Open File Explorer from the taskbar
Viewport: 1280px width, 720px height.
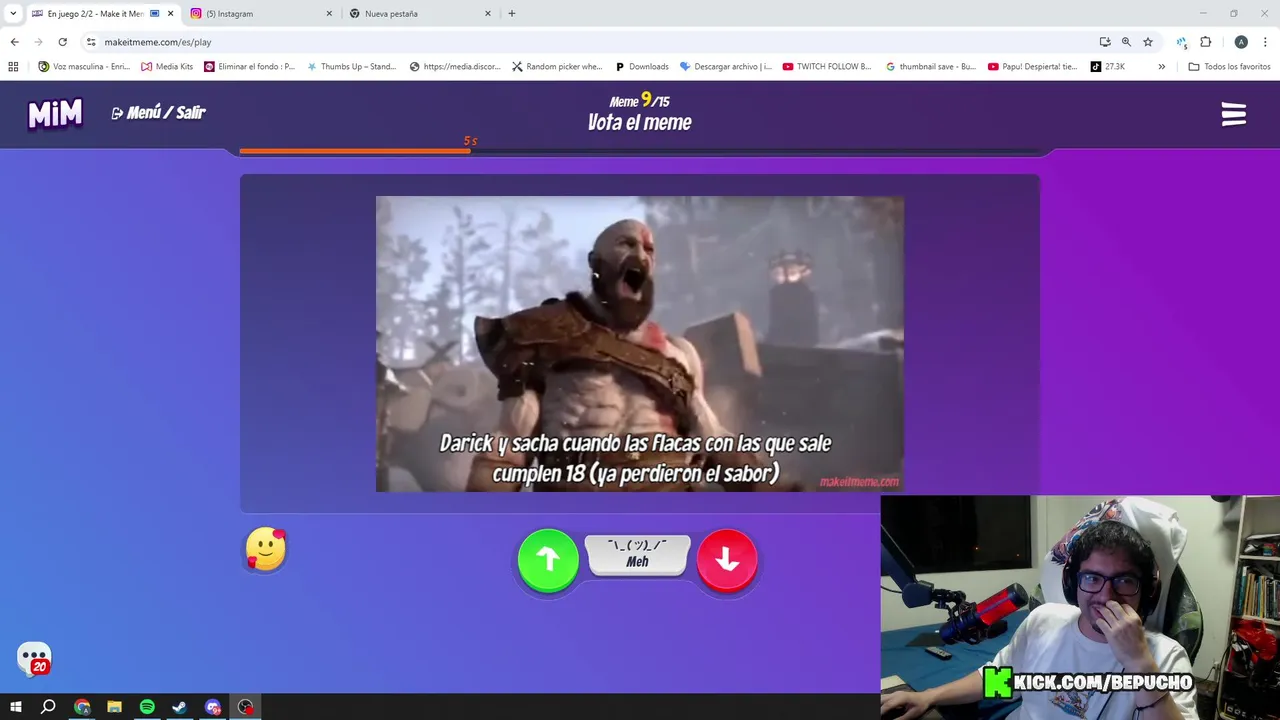point(115,707)
